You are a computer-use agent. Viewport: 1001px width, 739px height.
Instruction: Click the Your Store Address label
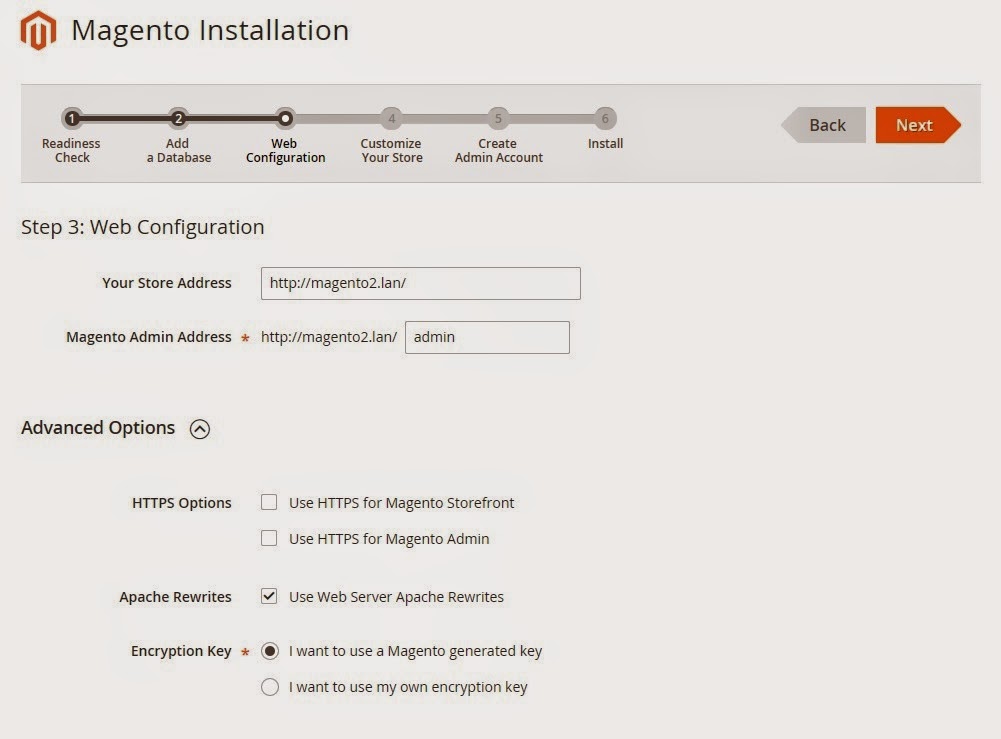167,283
